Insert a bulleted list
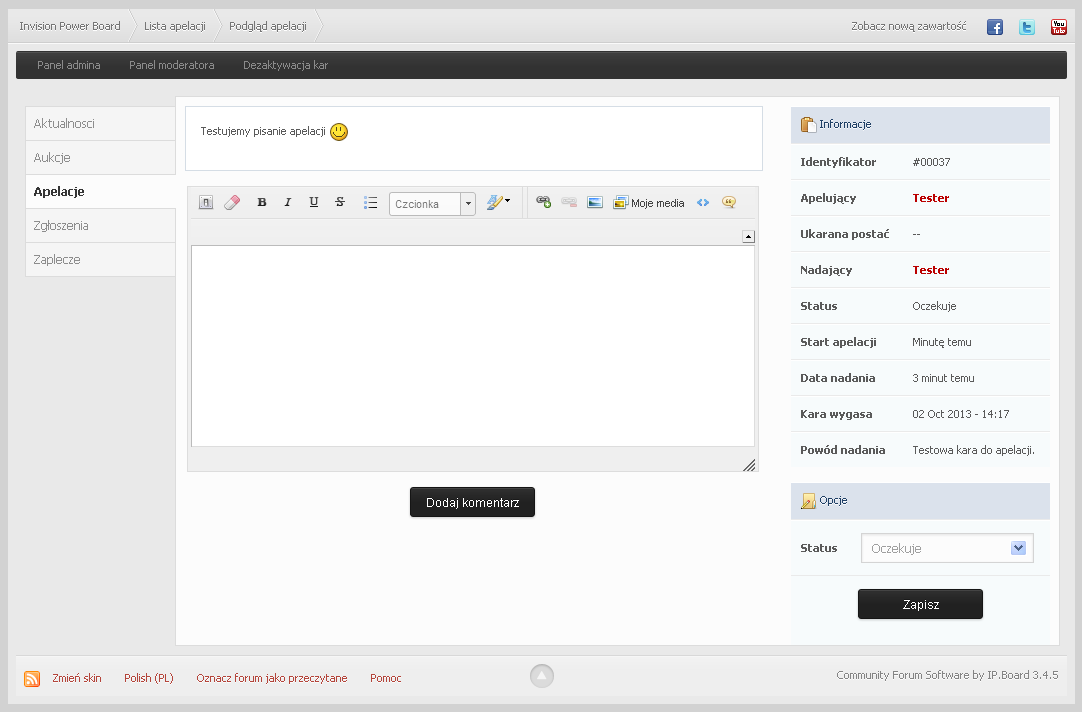Viewport: 1082px width, 712px height. point(370,202)
